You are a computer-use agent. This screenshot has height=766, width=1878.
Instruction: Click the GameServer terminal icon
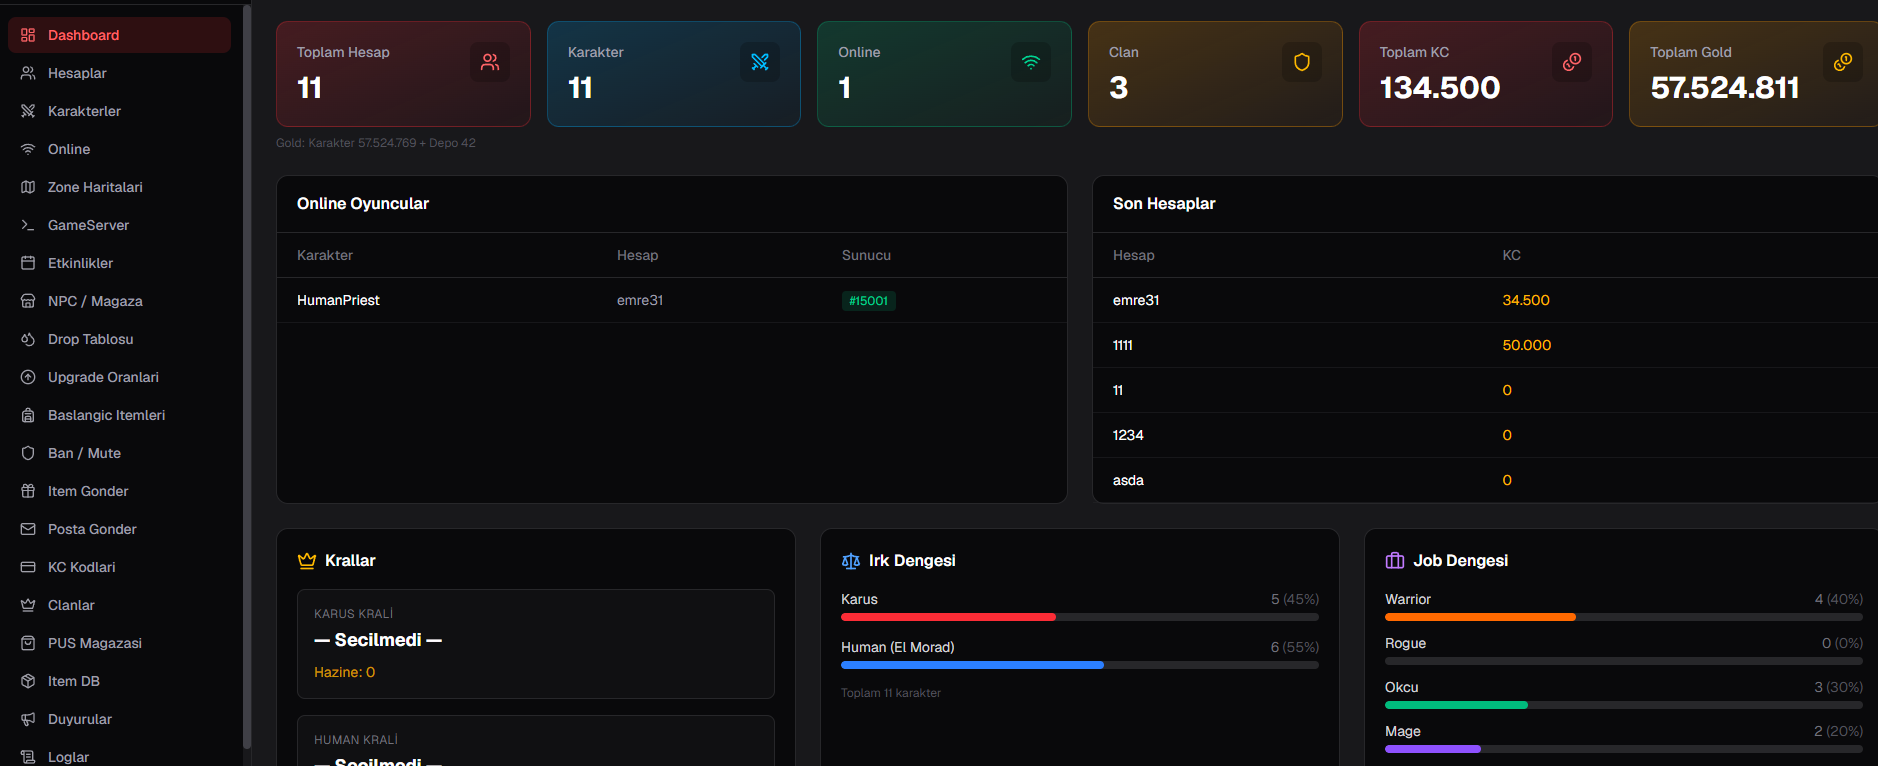[x=28, y=225]
